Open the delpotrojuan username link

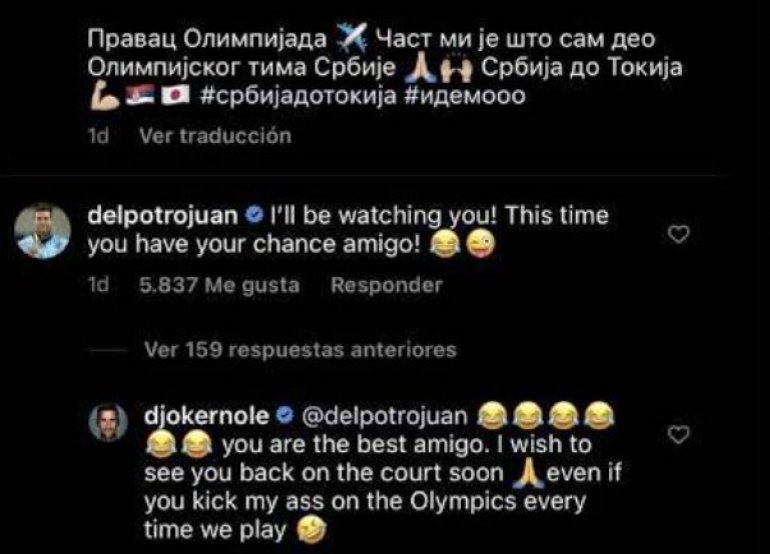point(163,216)
